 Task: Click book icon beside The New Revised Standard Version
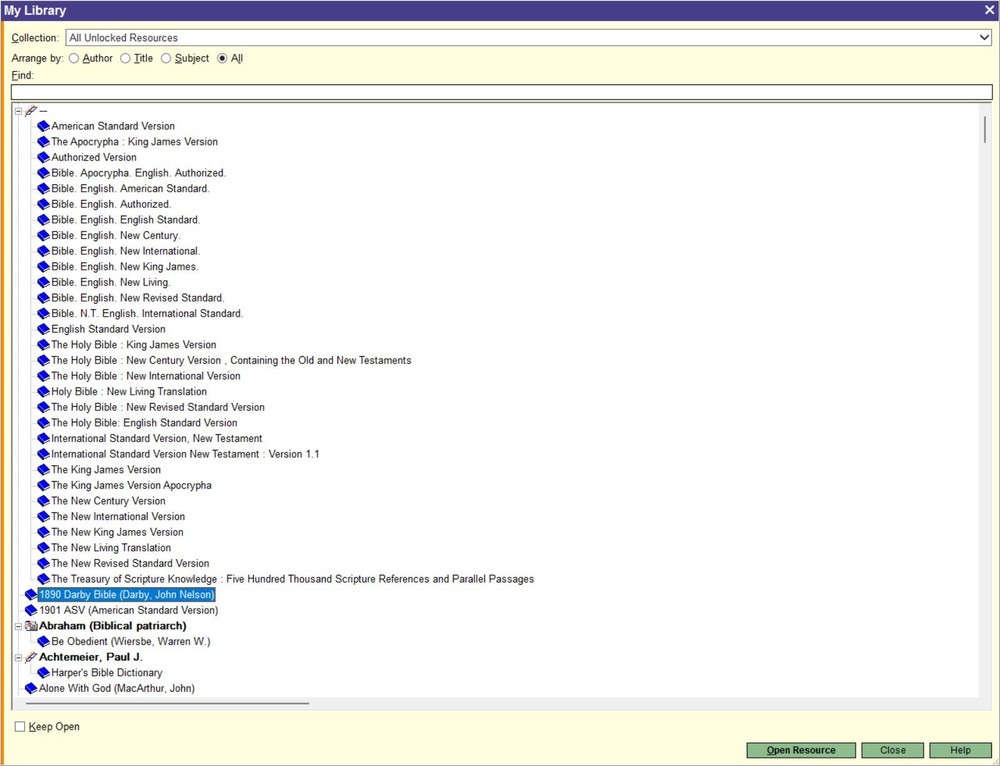point(43,563)
